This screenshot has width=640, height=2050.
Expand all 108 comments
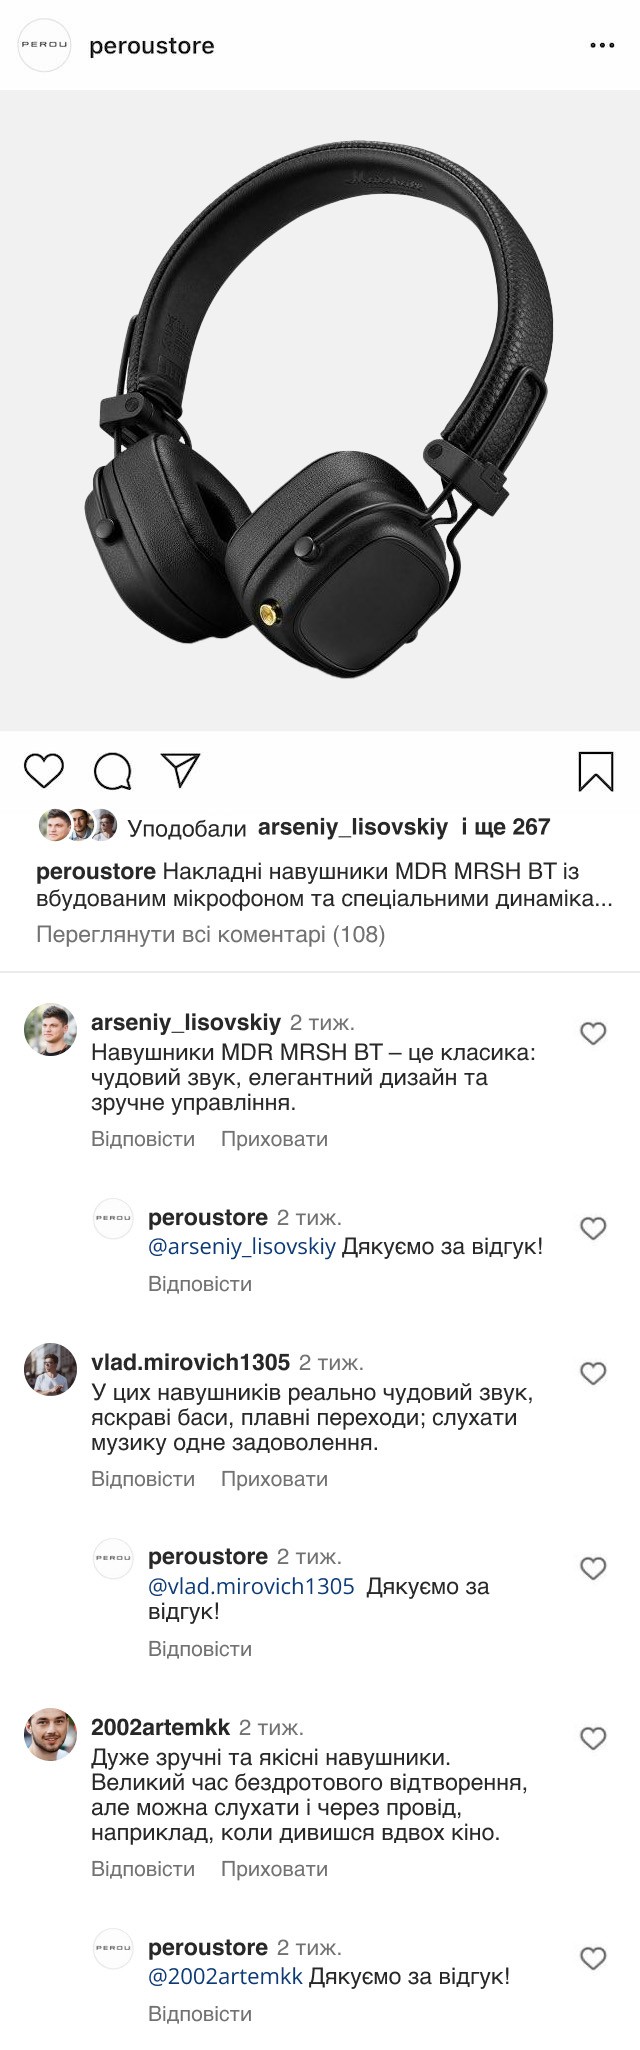210,934
